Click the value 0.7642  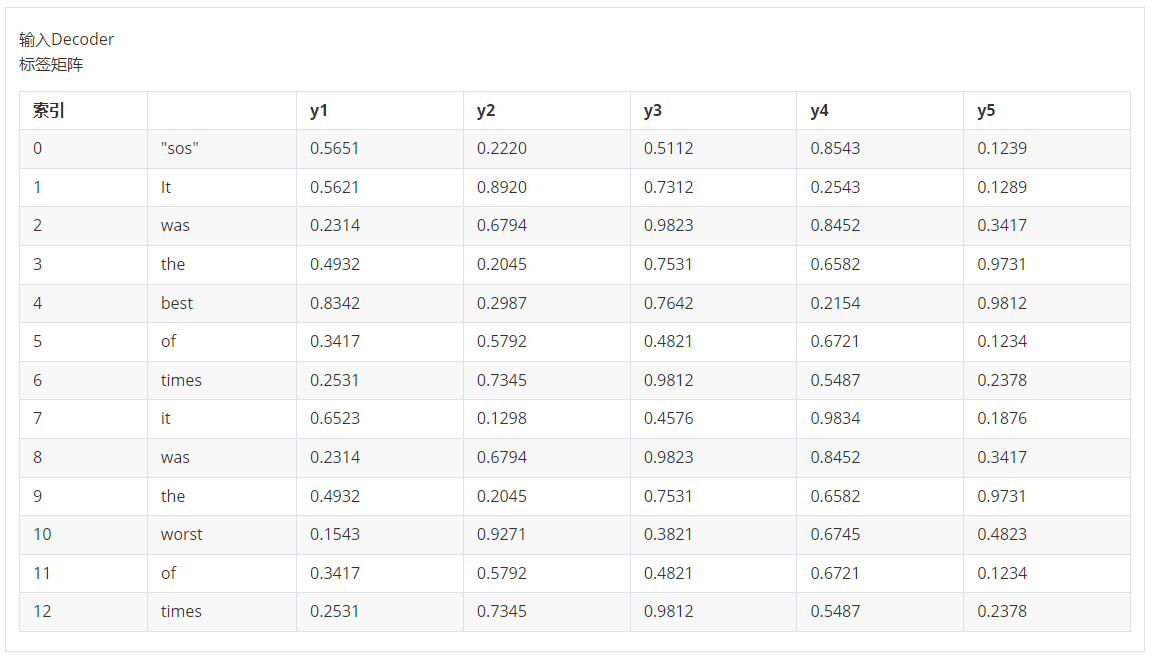[668, 303]
